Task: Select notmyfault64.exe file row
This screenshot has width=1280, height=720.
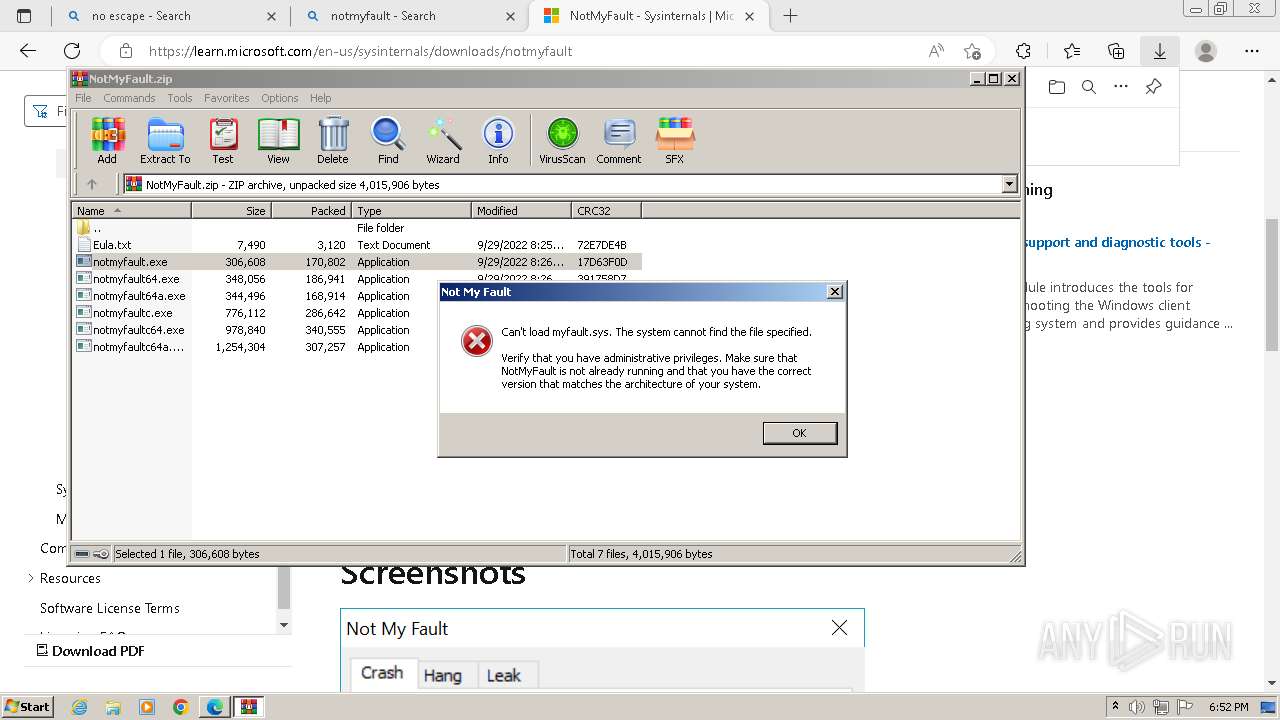Action: [358, 279]
